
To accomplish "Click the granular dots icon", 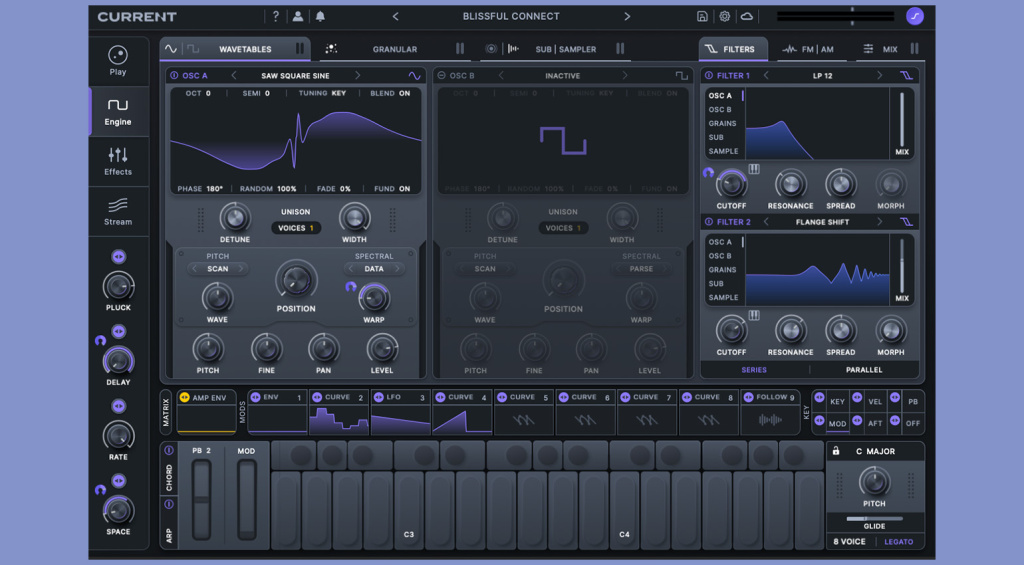I will (331, 49).
